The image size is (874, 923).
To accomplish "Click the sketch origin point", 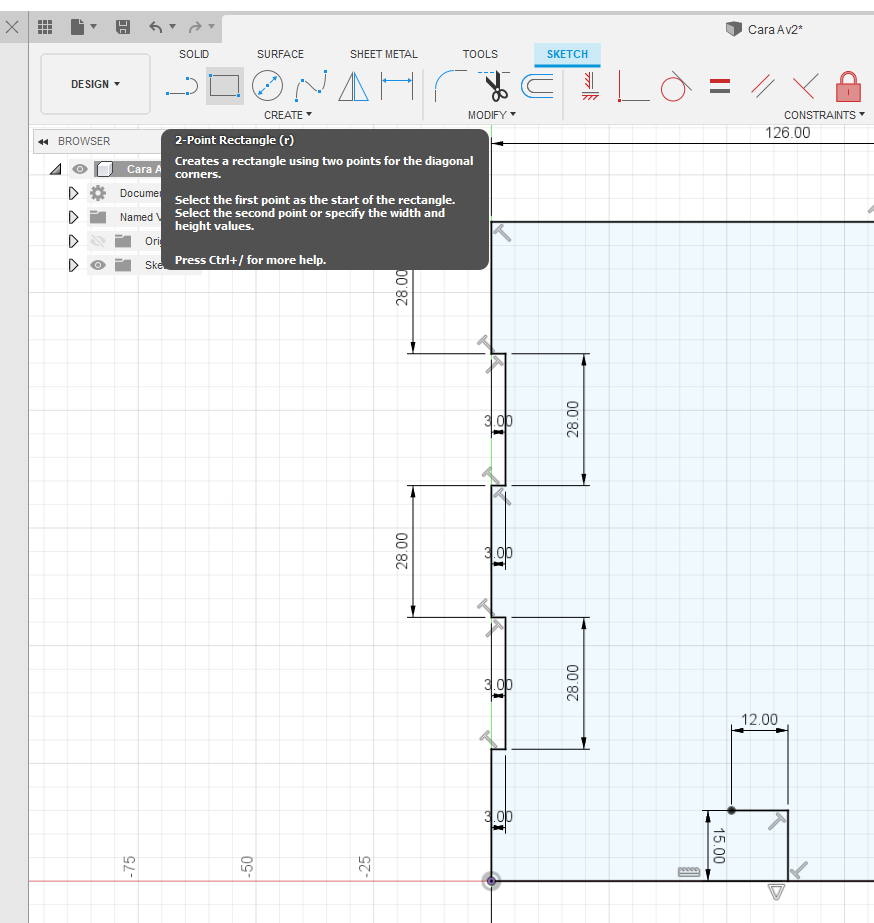I will 491,881.
